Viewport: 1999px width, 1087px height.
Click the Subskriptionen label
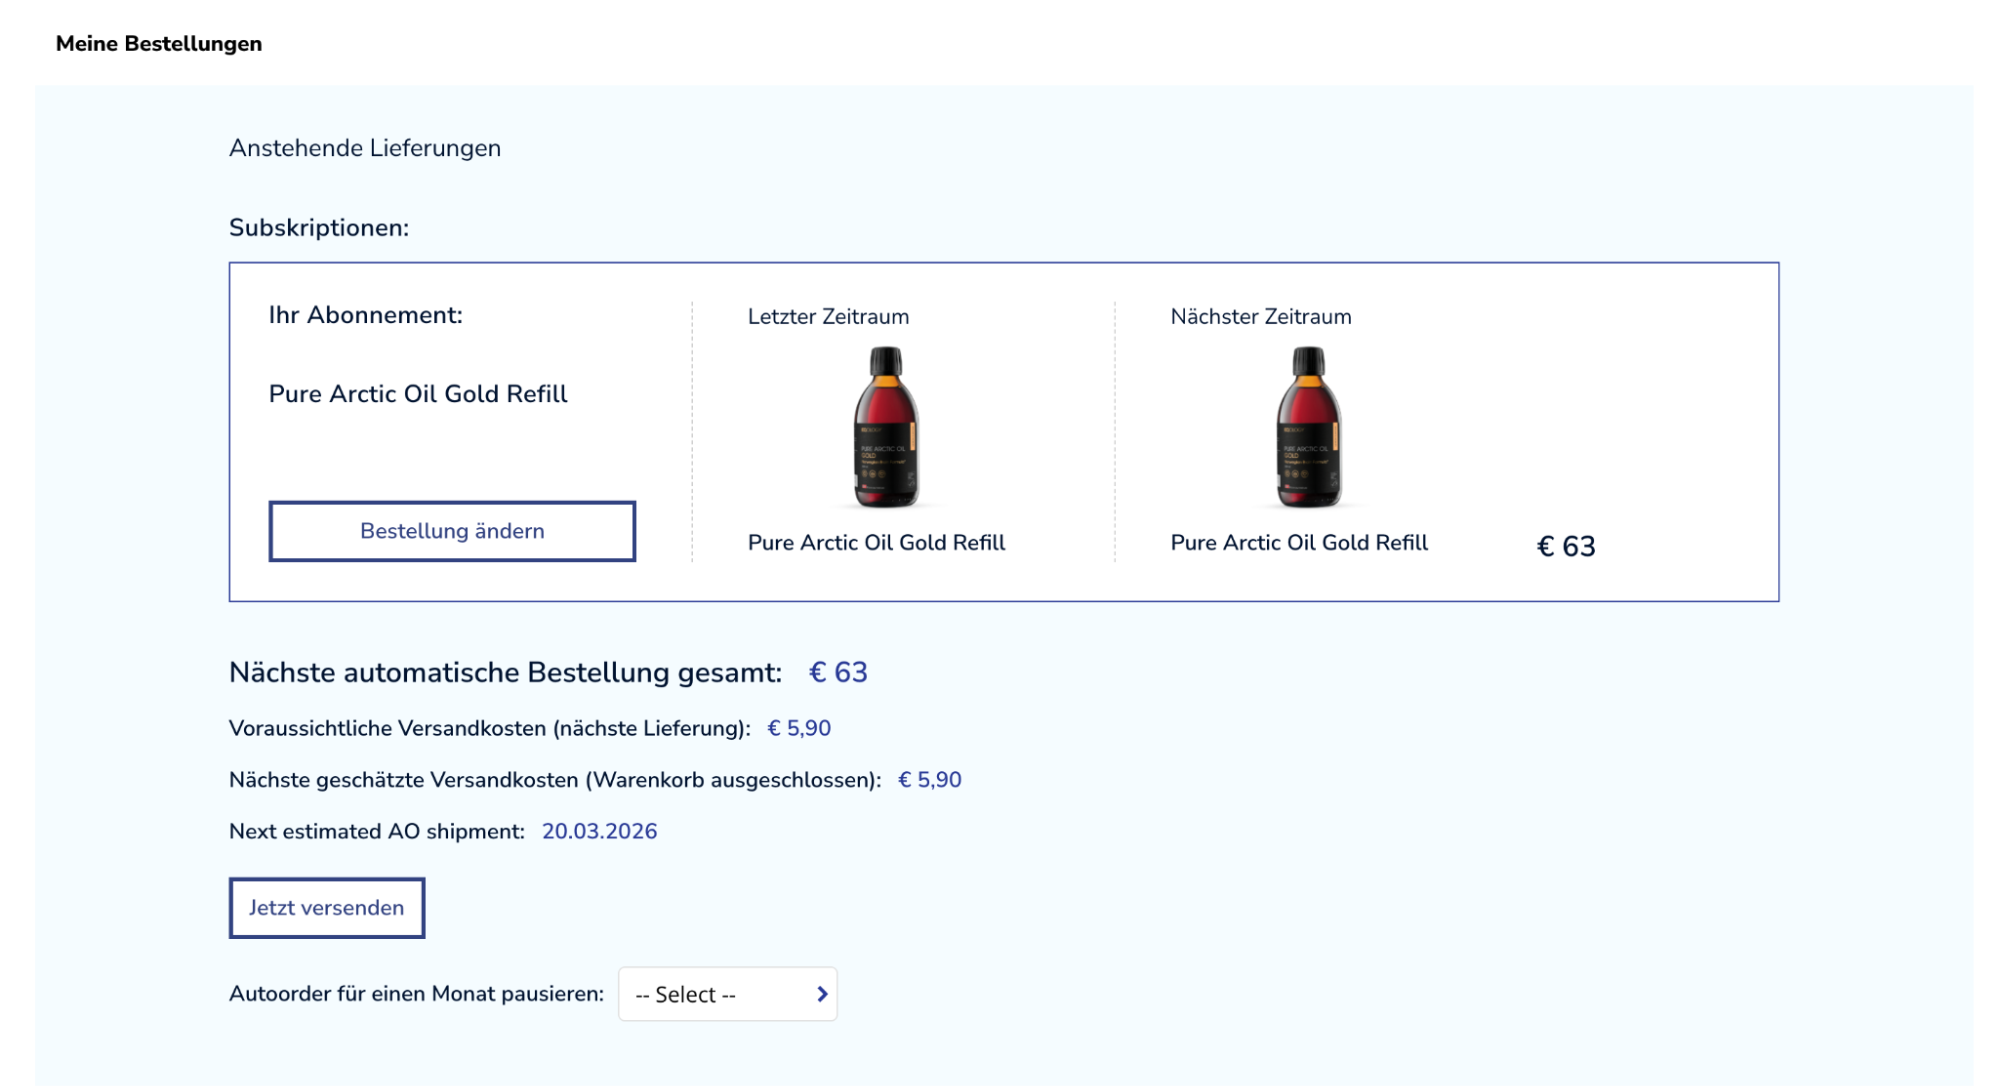click(319, 228)
